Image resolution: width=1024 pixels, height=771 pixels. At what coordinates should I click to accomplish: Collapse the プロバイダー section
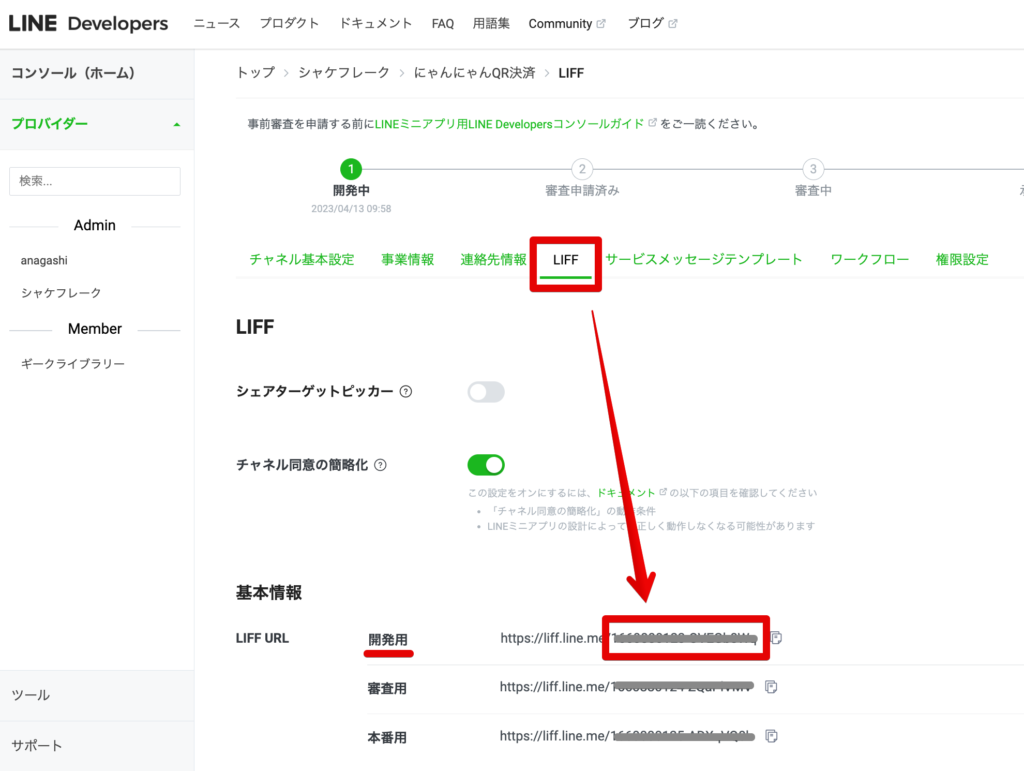point(177,124)
